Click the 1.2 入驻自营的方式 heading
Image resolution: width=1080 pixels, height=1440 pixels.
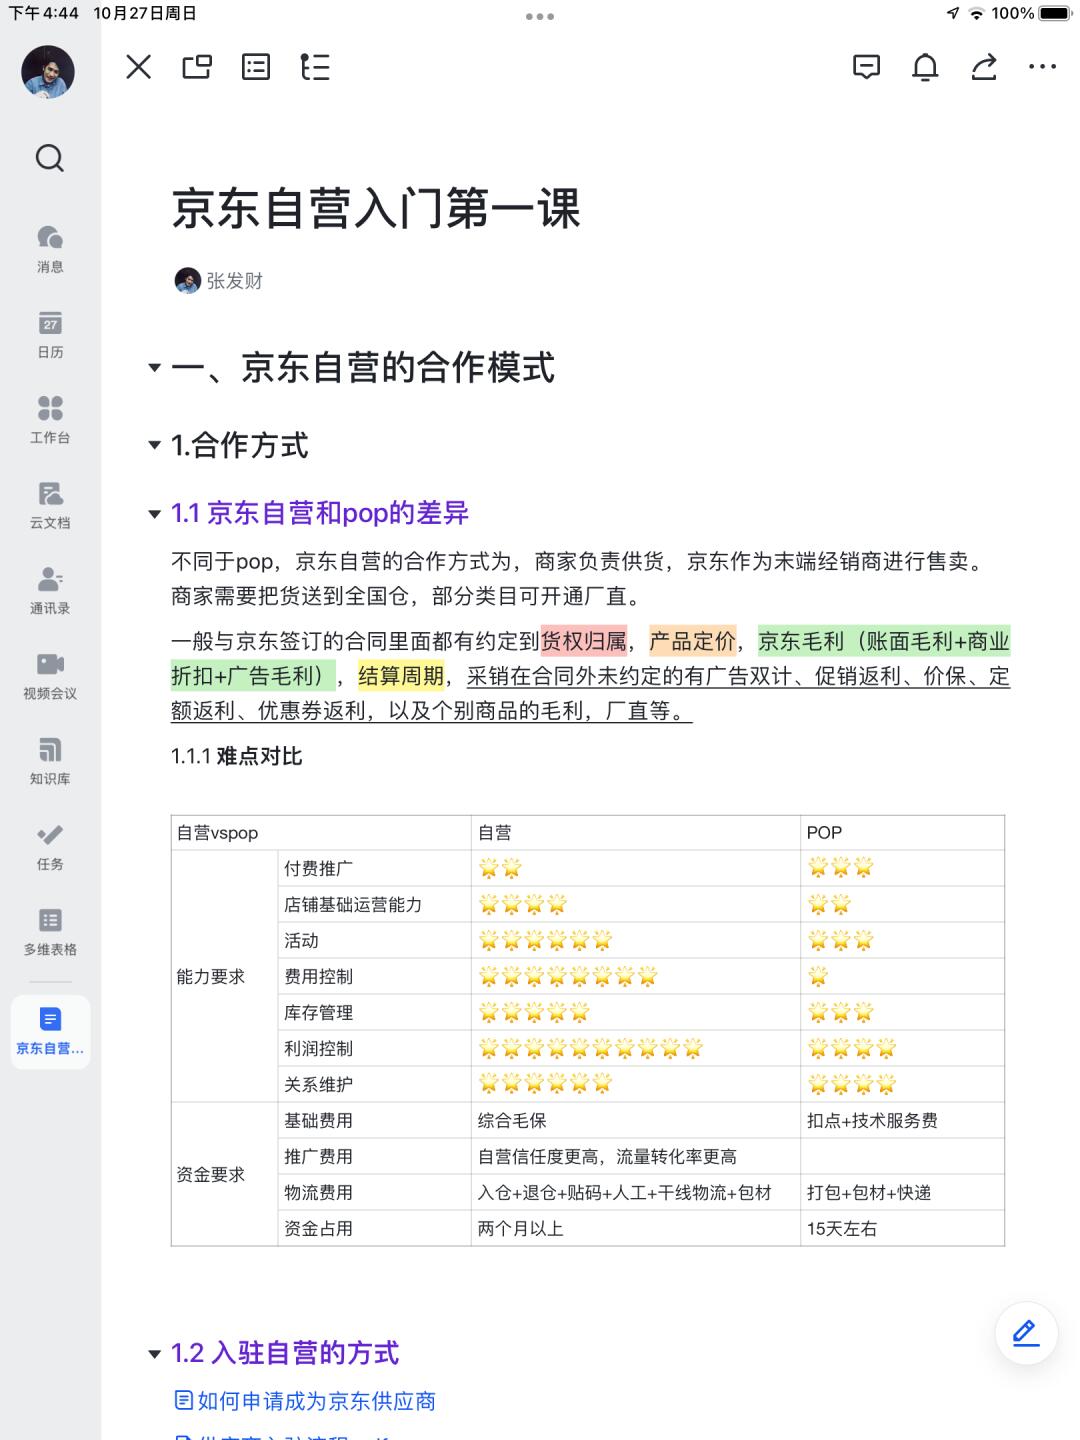285,1353
